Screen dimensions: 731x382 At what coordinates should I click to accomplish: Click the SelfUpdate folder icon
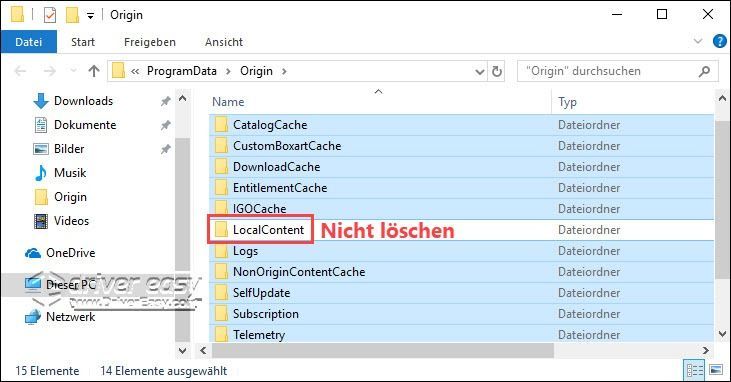[x=221, y=293]
